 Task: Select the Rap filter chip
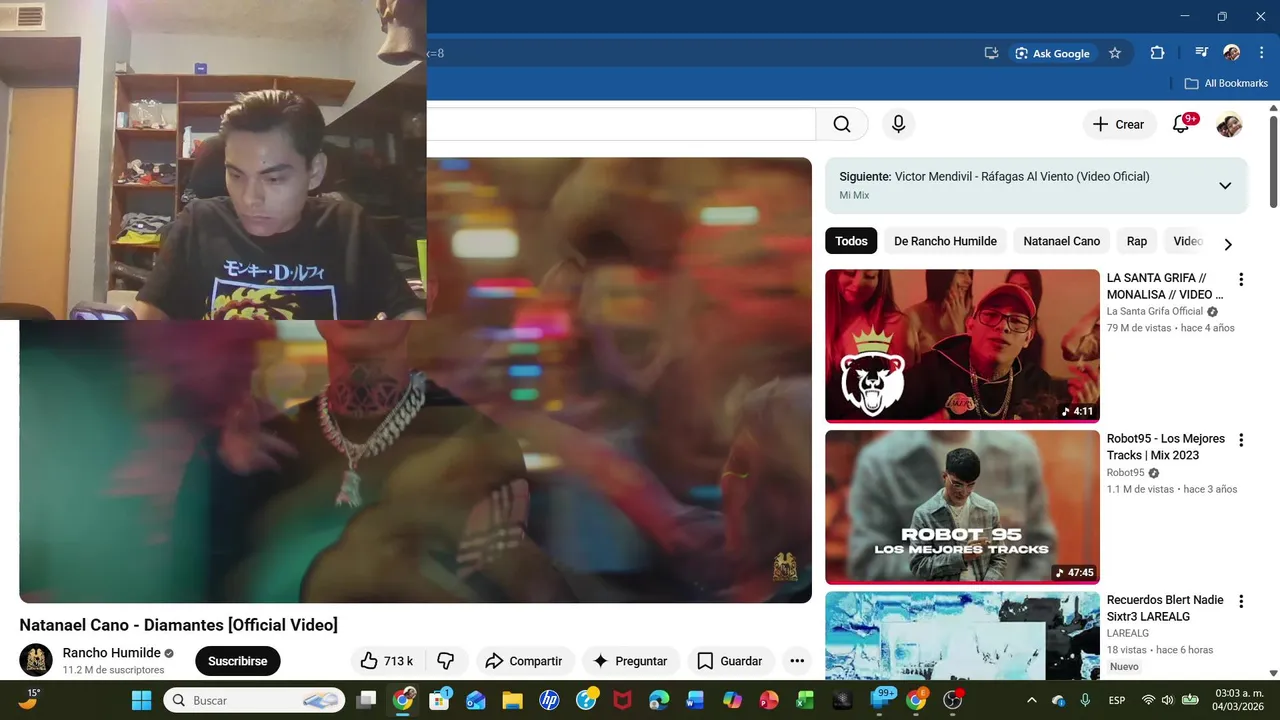coord(1137,241)
